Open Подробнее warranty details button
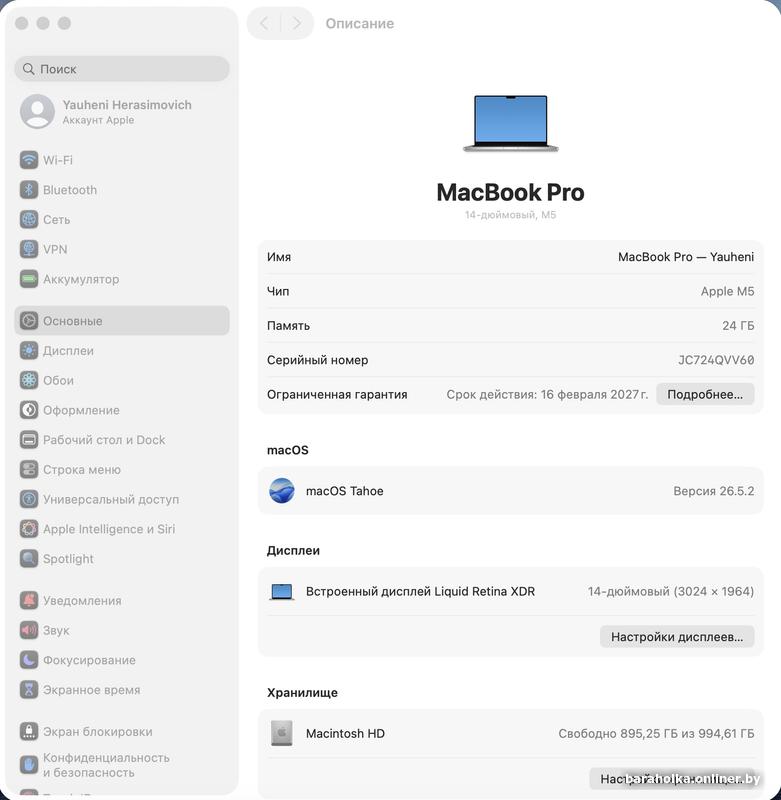781x800 pixels. 705,394
